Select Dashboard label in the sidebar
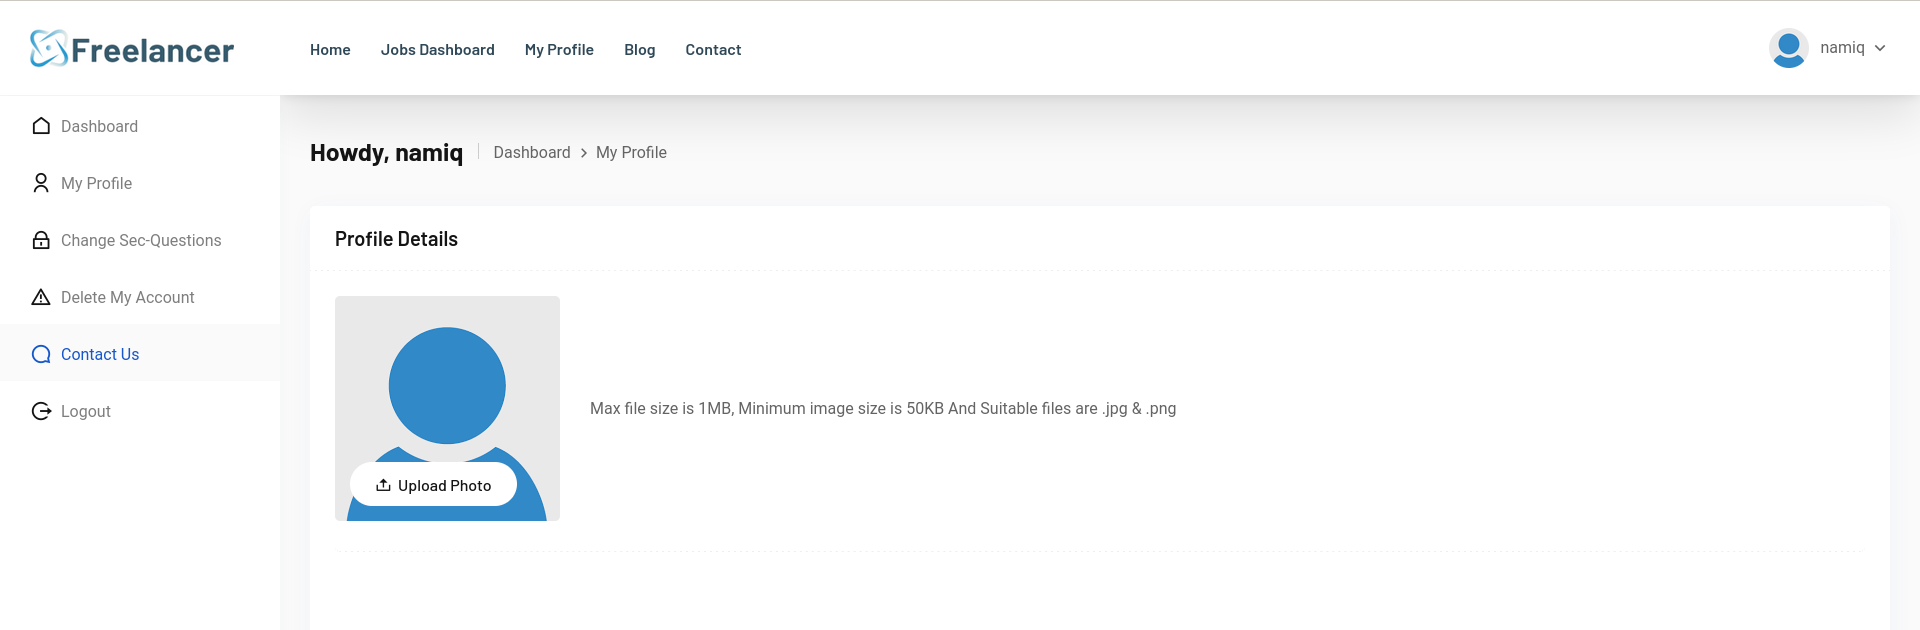The height and width of the screenshot is (630, 1920). (x=99, y=126)
